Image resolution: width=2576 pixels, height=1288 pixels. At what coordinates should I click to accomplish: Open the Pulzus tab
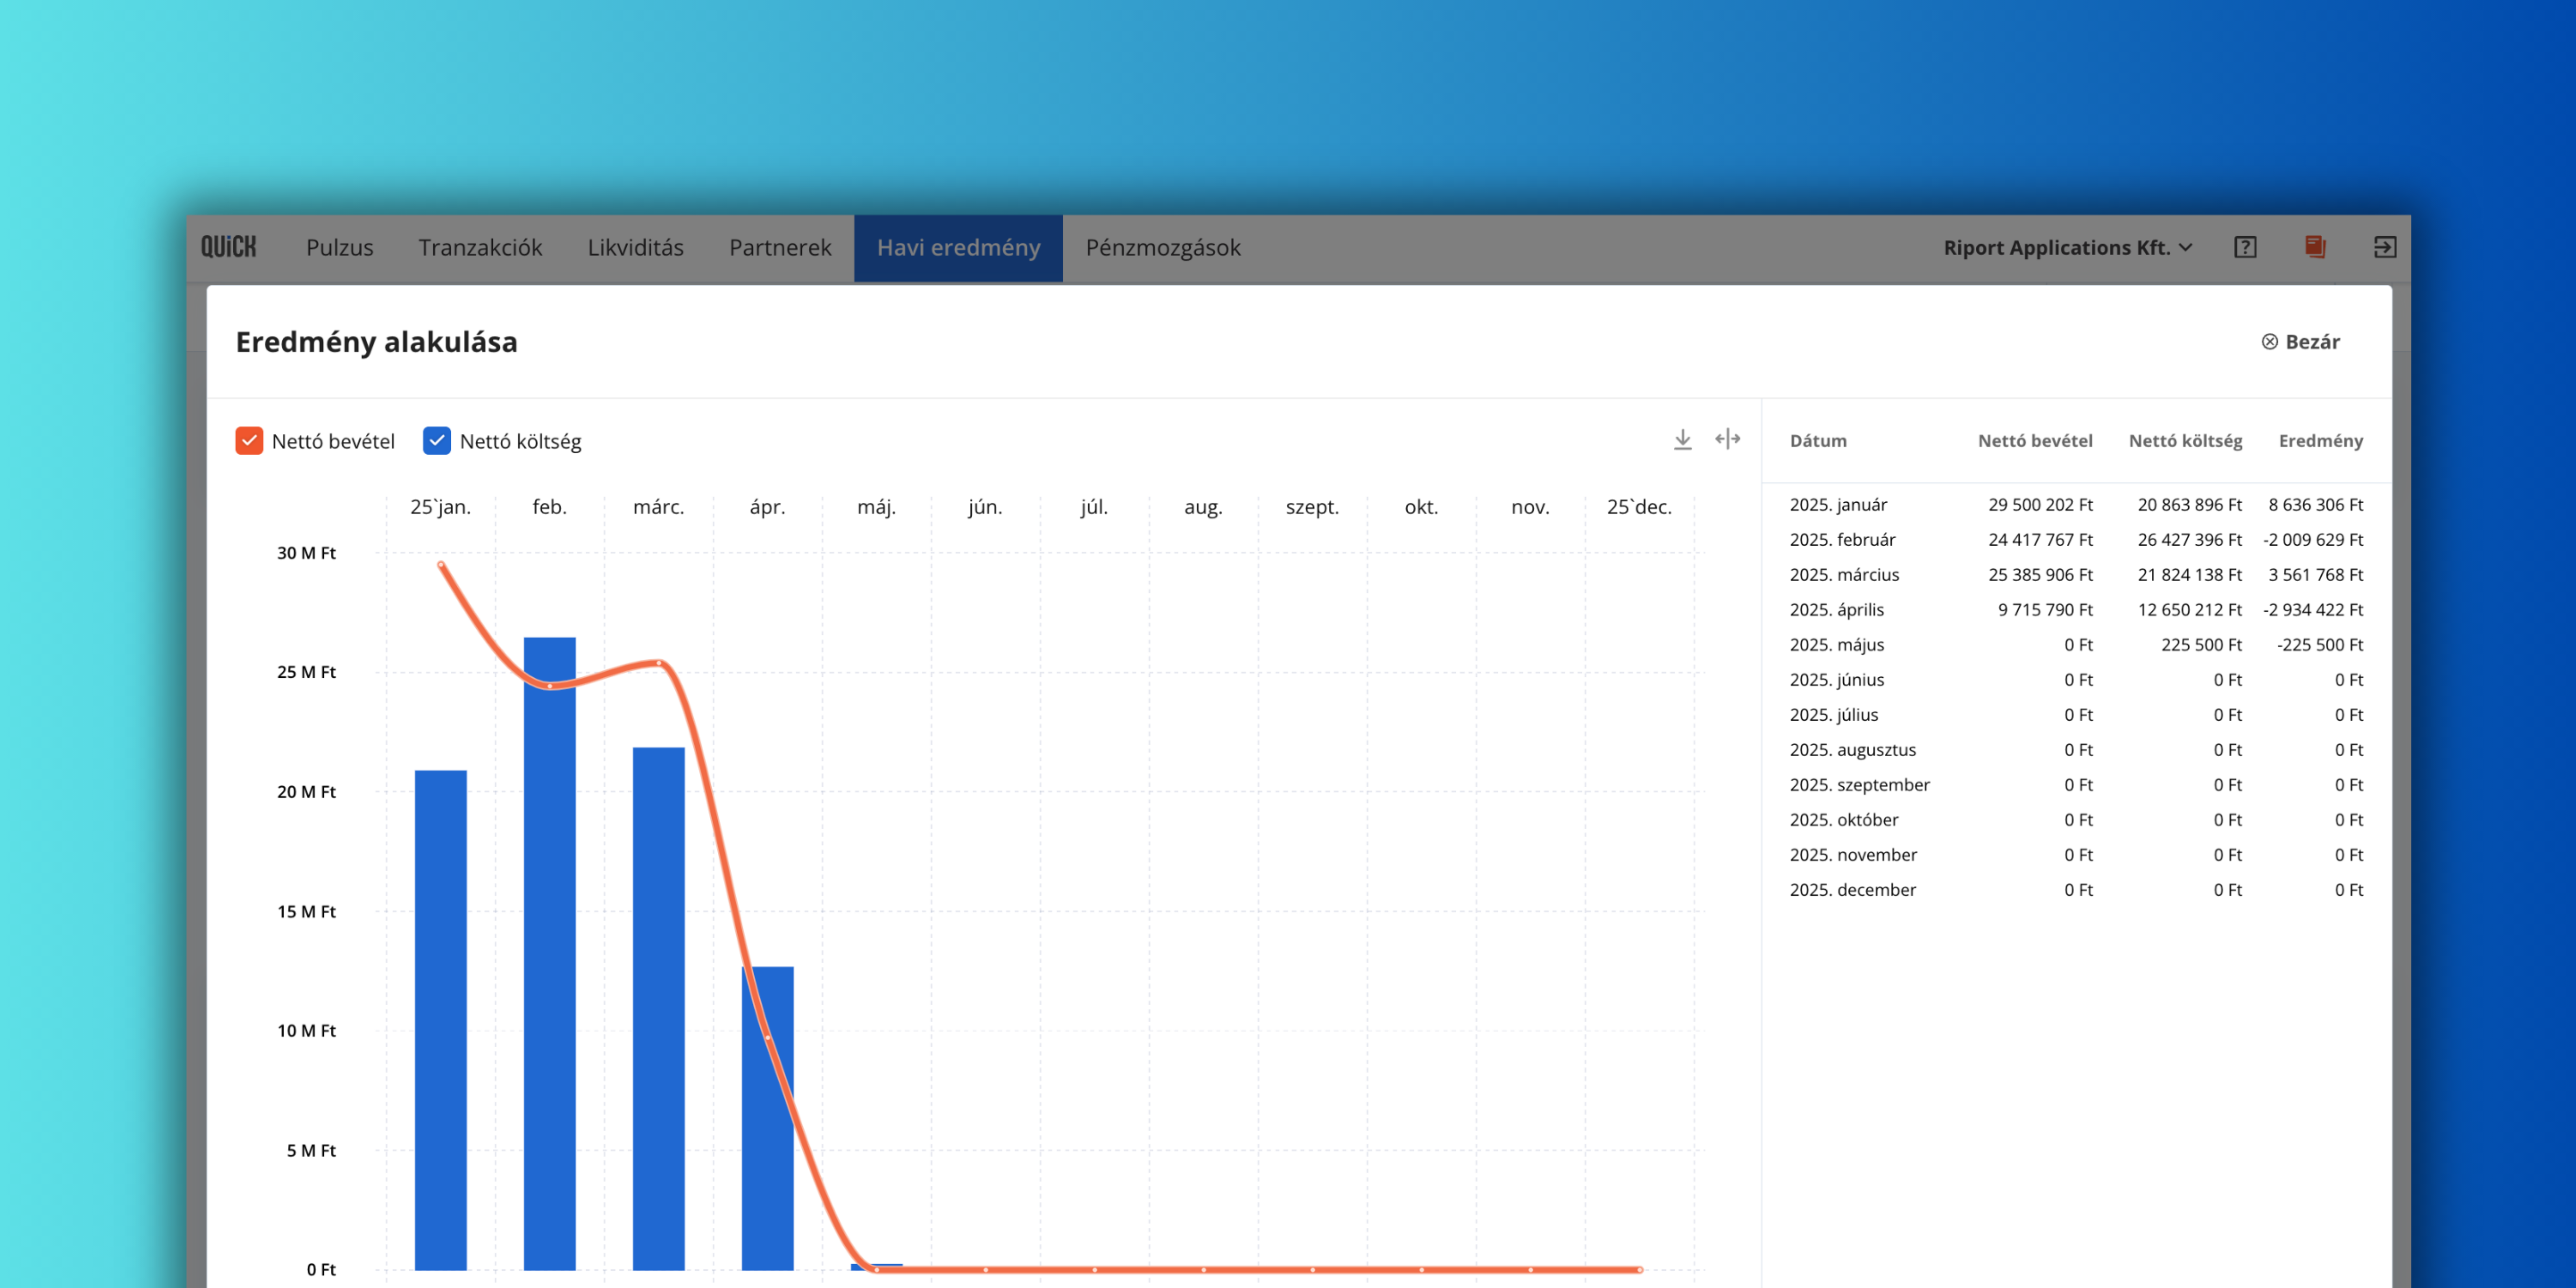click(340, 247)
